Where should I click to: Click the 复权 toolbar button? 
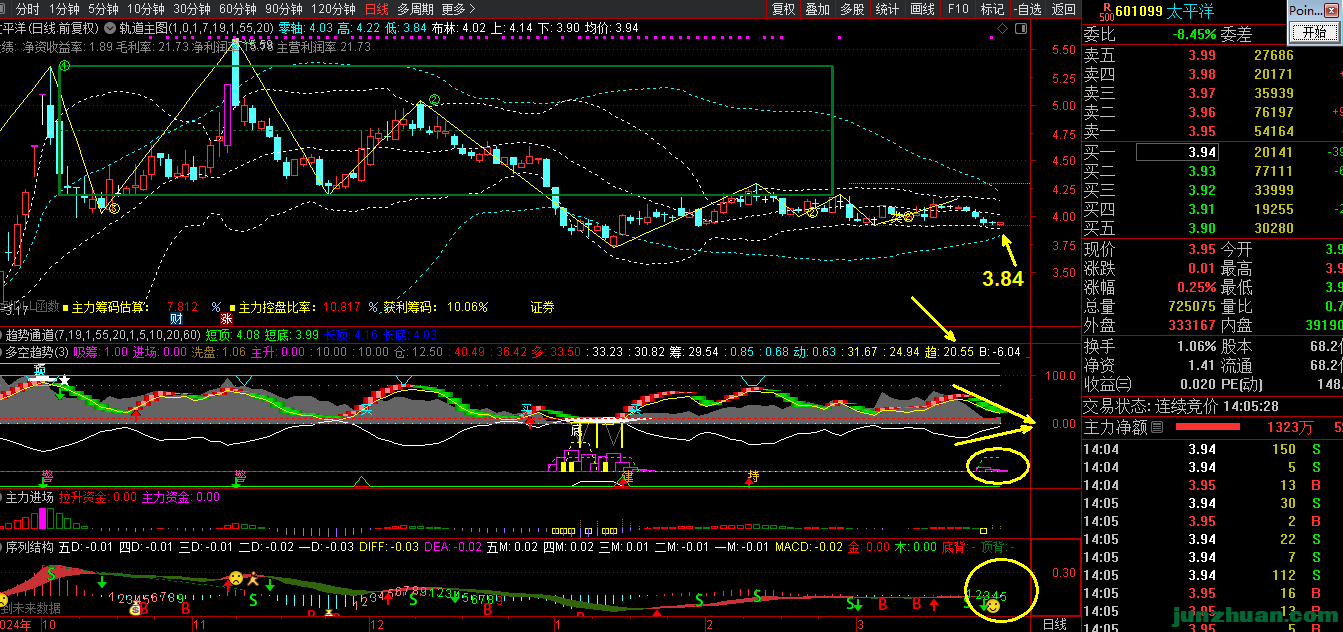coord(784,9)
